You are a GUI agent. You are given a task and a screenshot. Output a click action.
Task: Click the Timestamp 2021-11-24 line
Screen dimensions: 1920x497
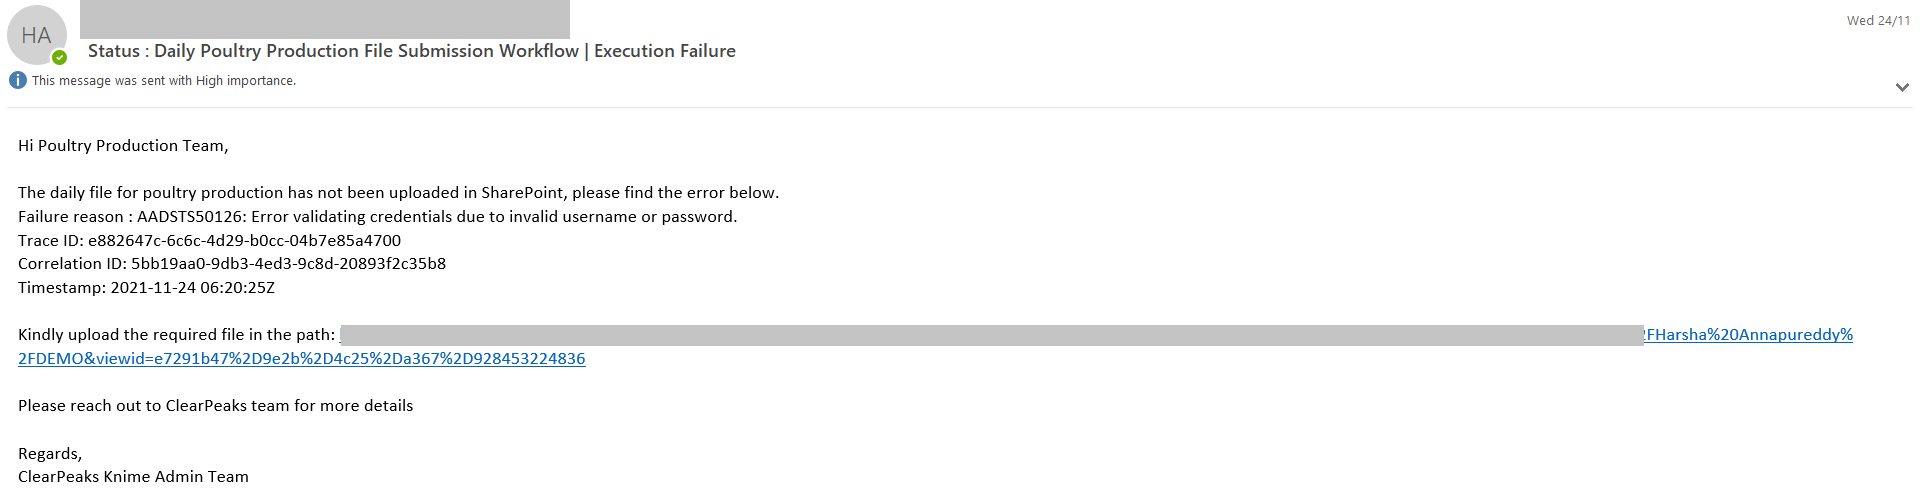[146, 288]
